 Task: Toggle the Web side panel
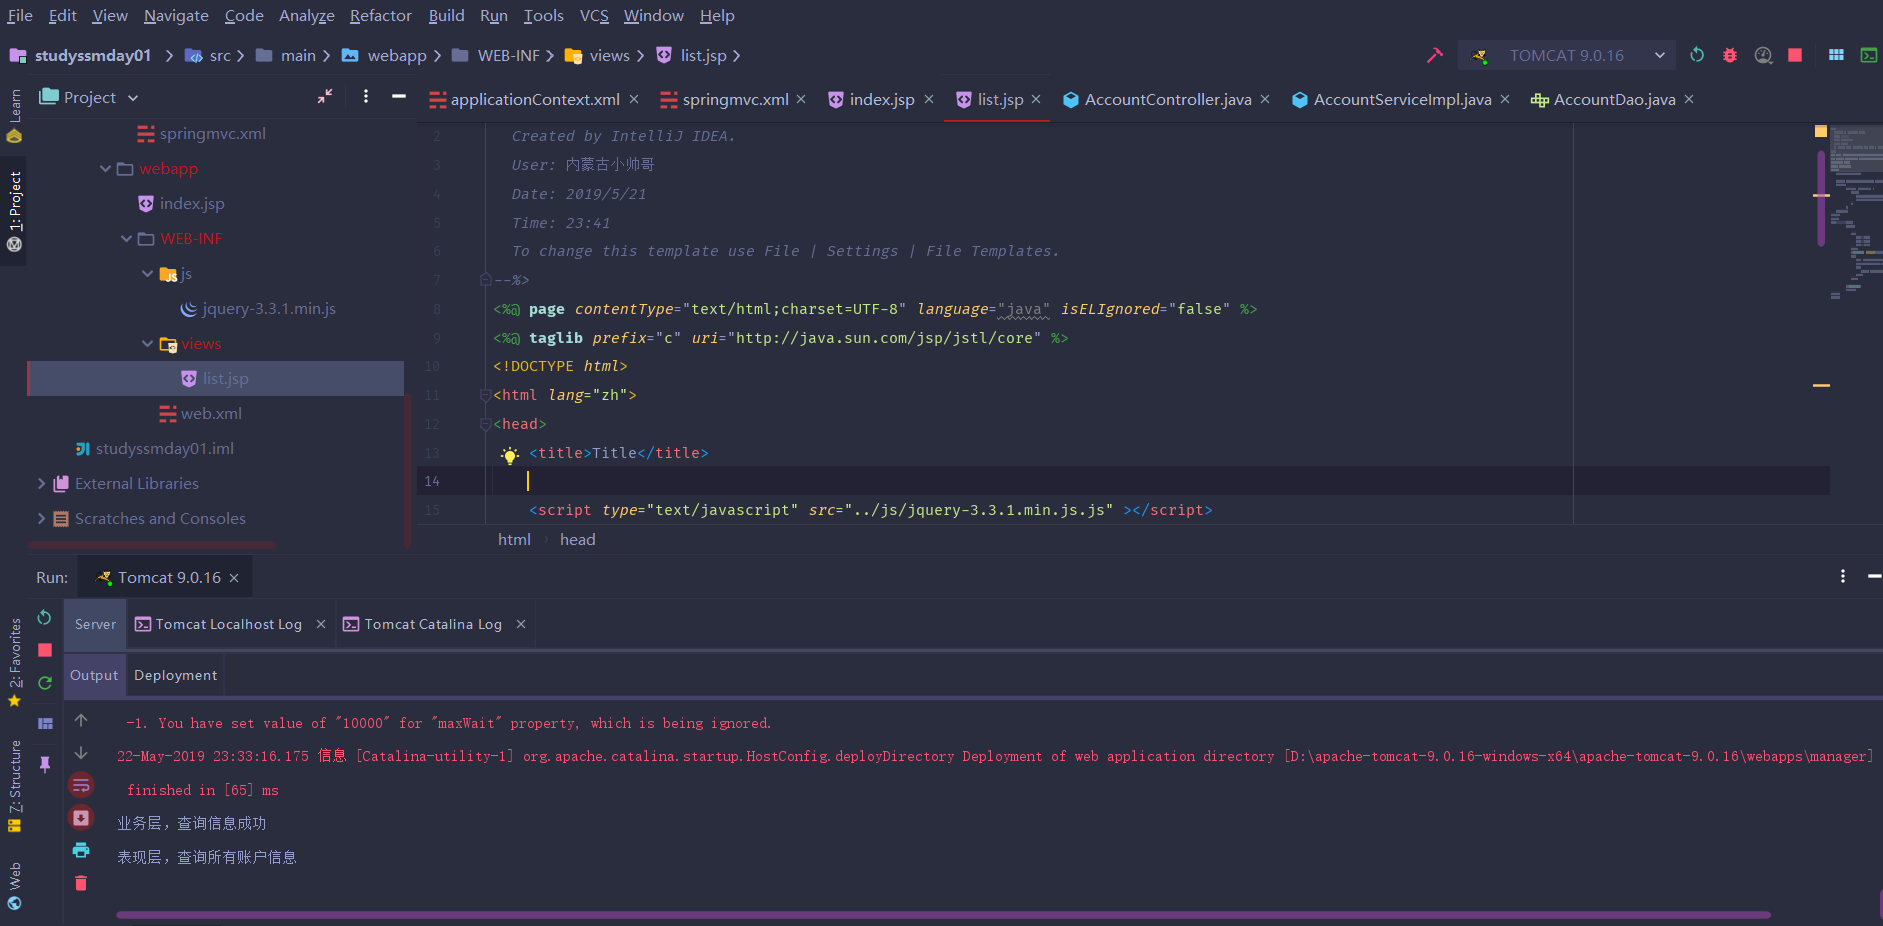(x=14, y=886)
